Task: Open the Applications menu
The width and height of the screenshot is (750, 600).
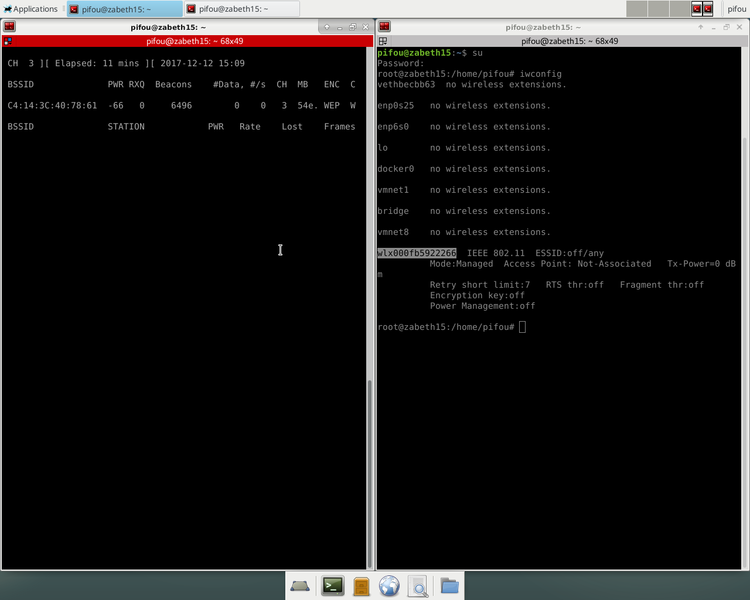Action: pyautogui.click(x=30, y=9)
